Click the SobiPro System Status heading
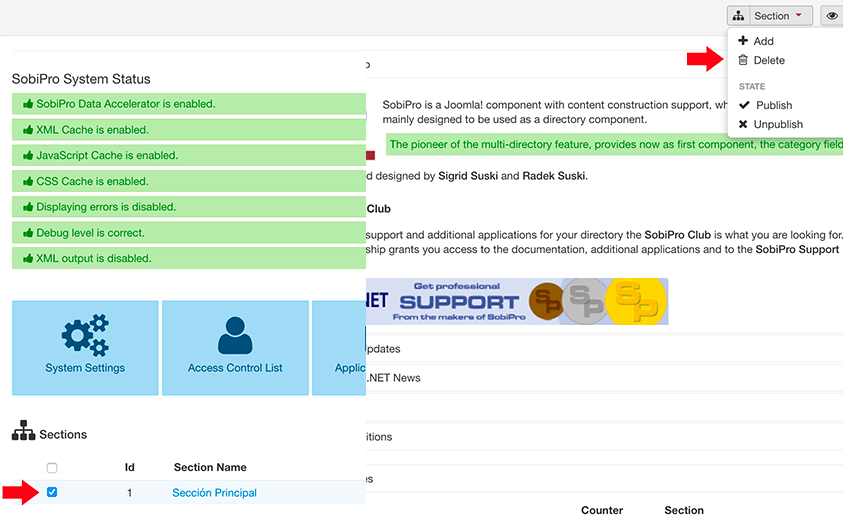This screenshot has height=517, width=843. (81, 79)
